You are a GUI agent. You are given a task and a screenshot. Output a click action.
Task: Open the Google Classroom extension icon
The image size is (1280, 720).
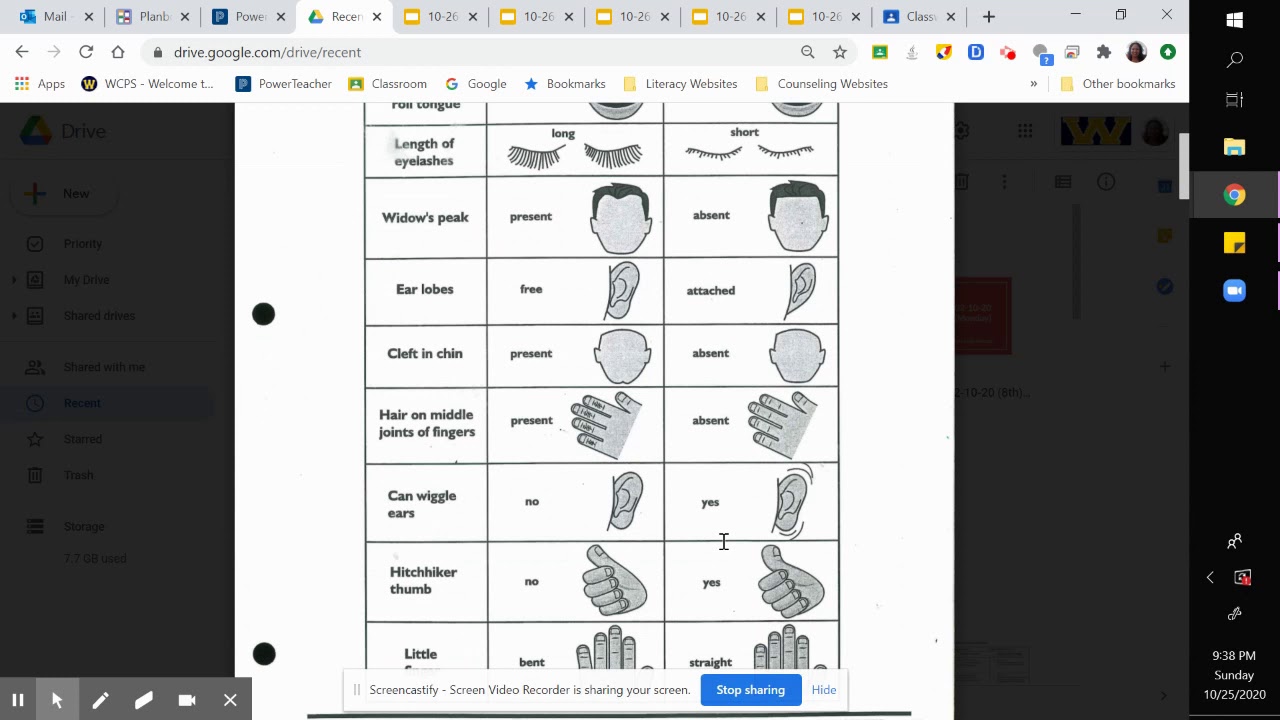[880, 52]
